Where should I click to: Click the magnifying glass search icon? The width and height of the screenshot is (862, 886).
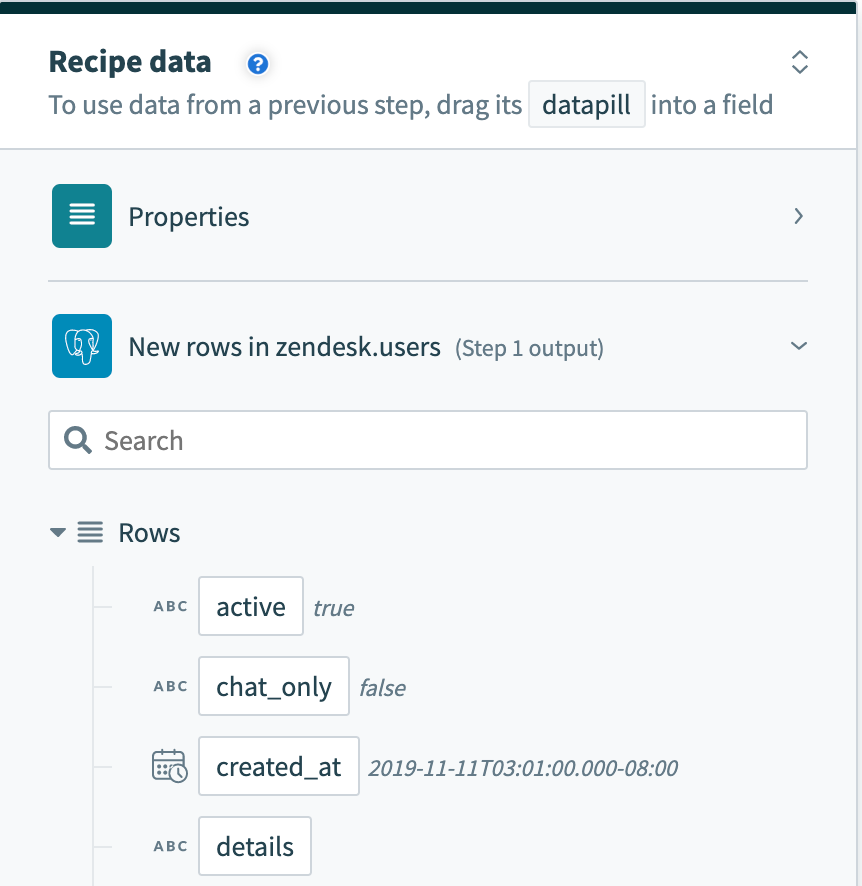(77, 440)
